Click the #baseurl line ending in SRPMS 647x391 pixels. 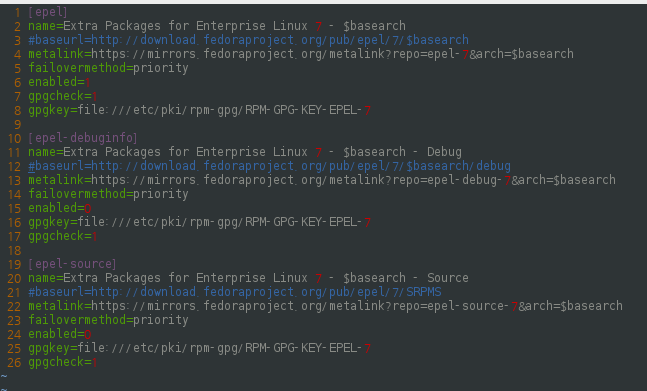235,292
